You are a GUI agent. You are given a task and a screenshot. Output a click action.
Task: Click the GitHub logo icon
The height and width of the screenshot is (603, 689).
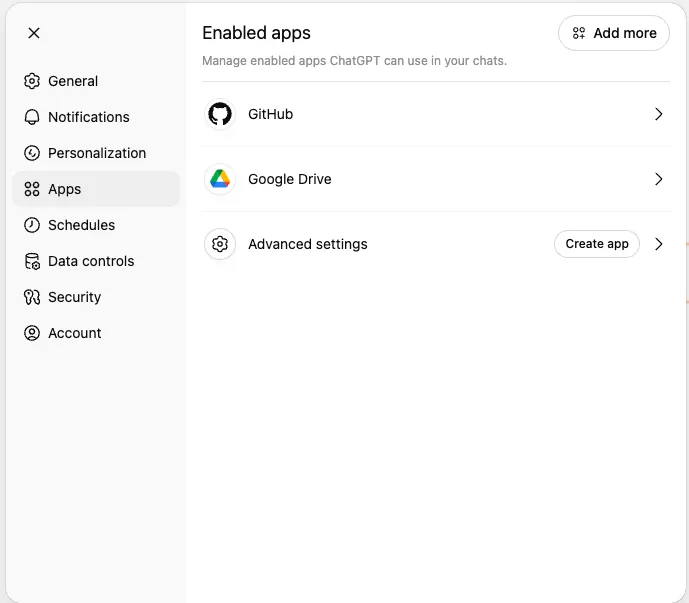[x=220, y=114]
